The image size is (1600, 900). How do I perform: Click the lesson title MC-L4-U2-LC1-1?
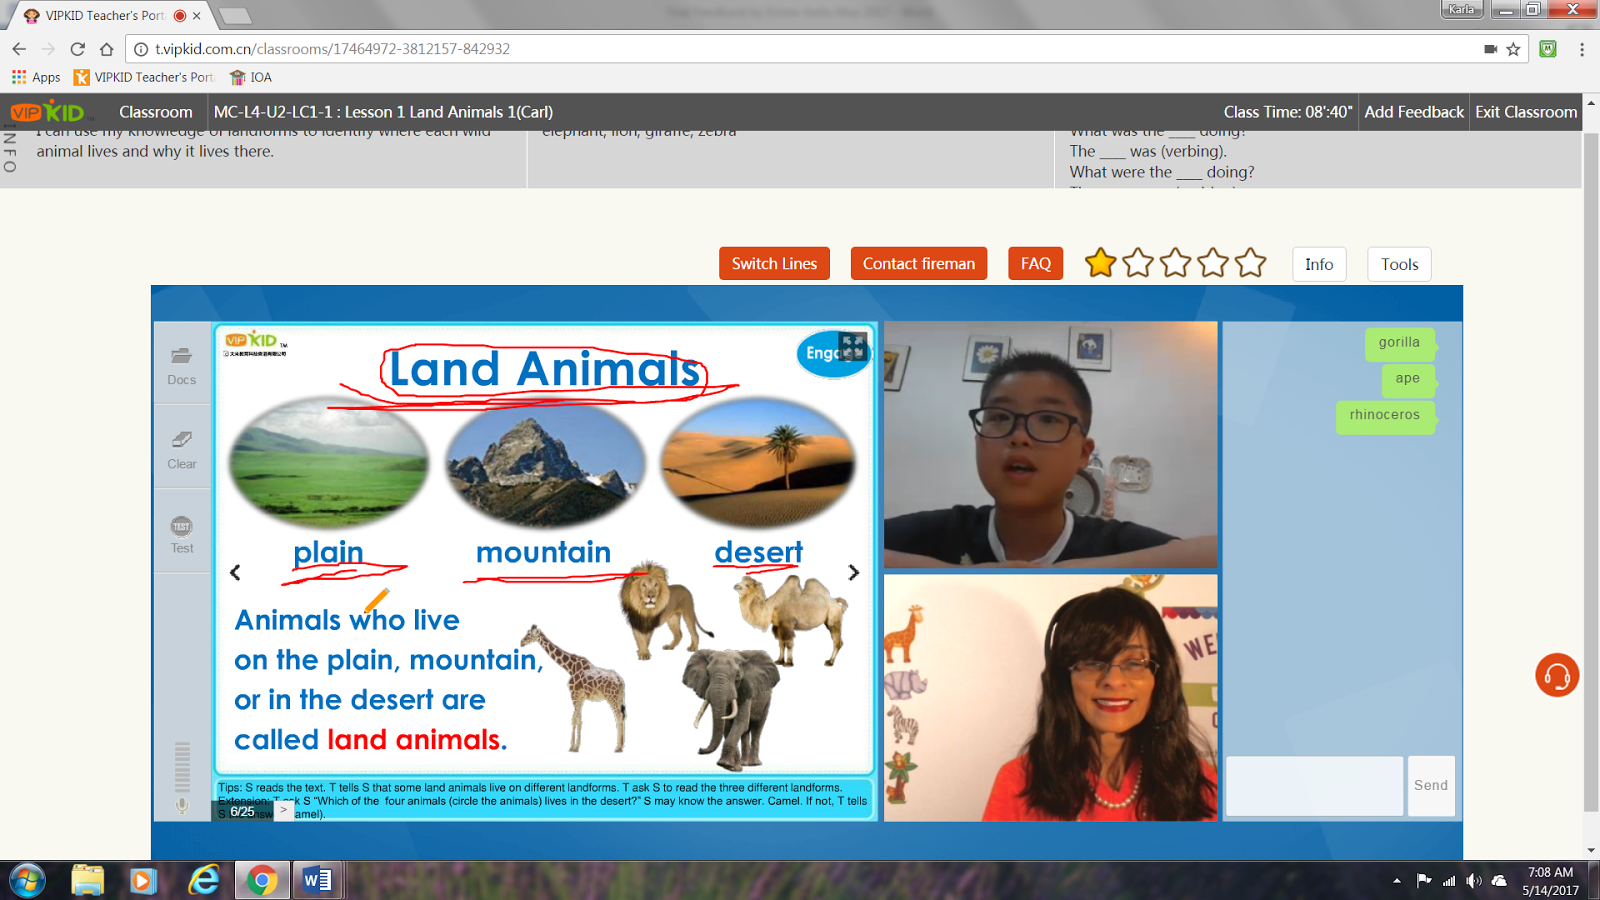click(x=383, y=112)
